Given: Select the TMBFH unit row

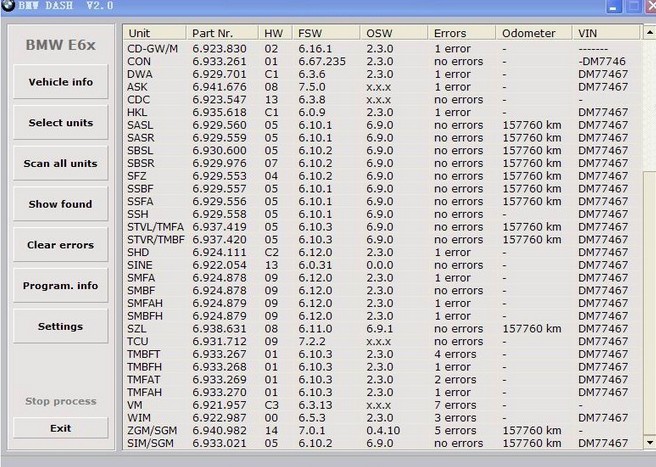Looking at the screenshot, I should click(x=383, y=367).
